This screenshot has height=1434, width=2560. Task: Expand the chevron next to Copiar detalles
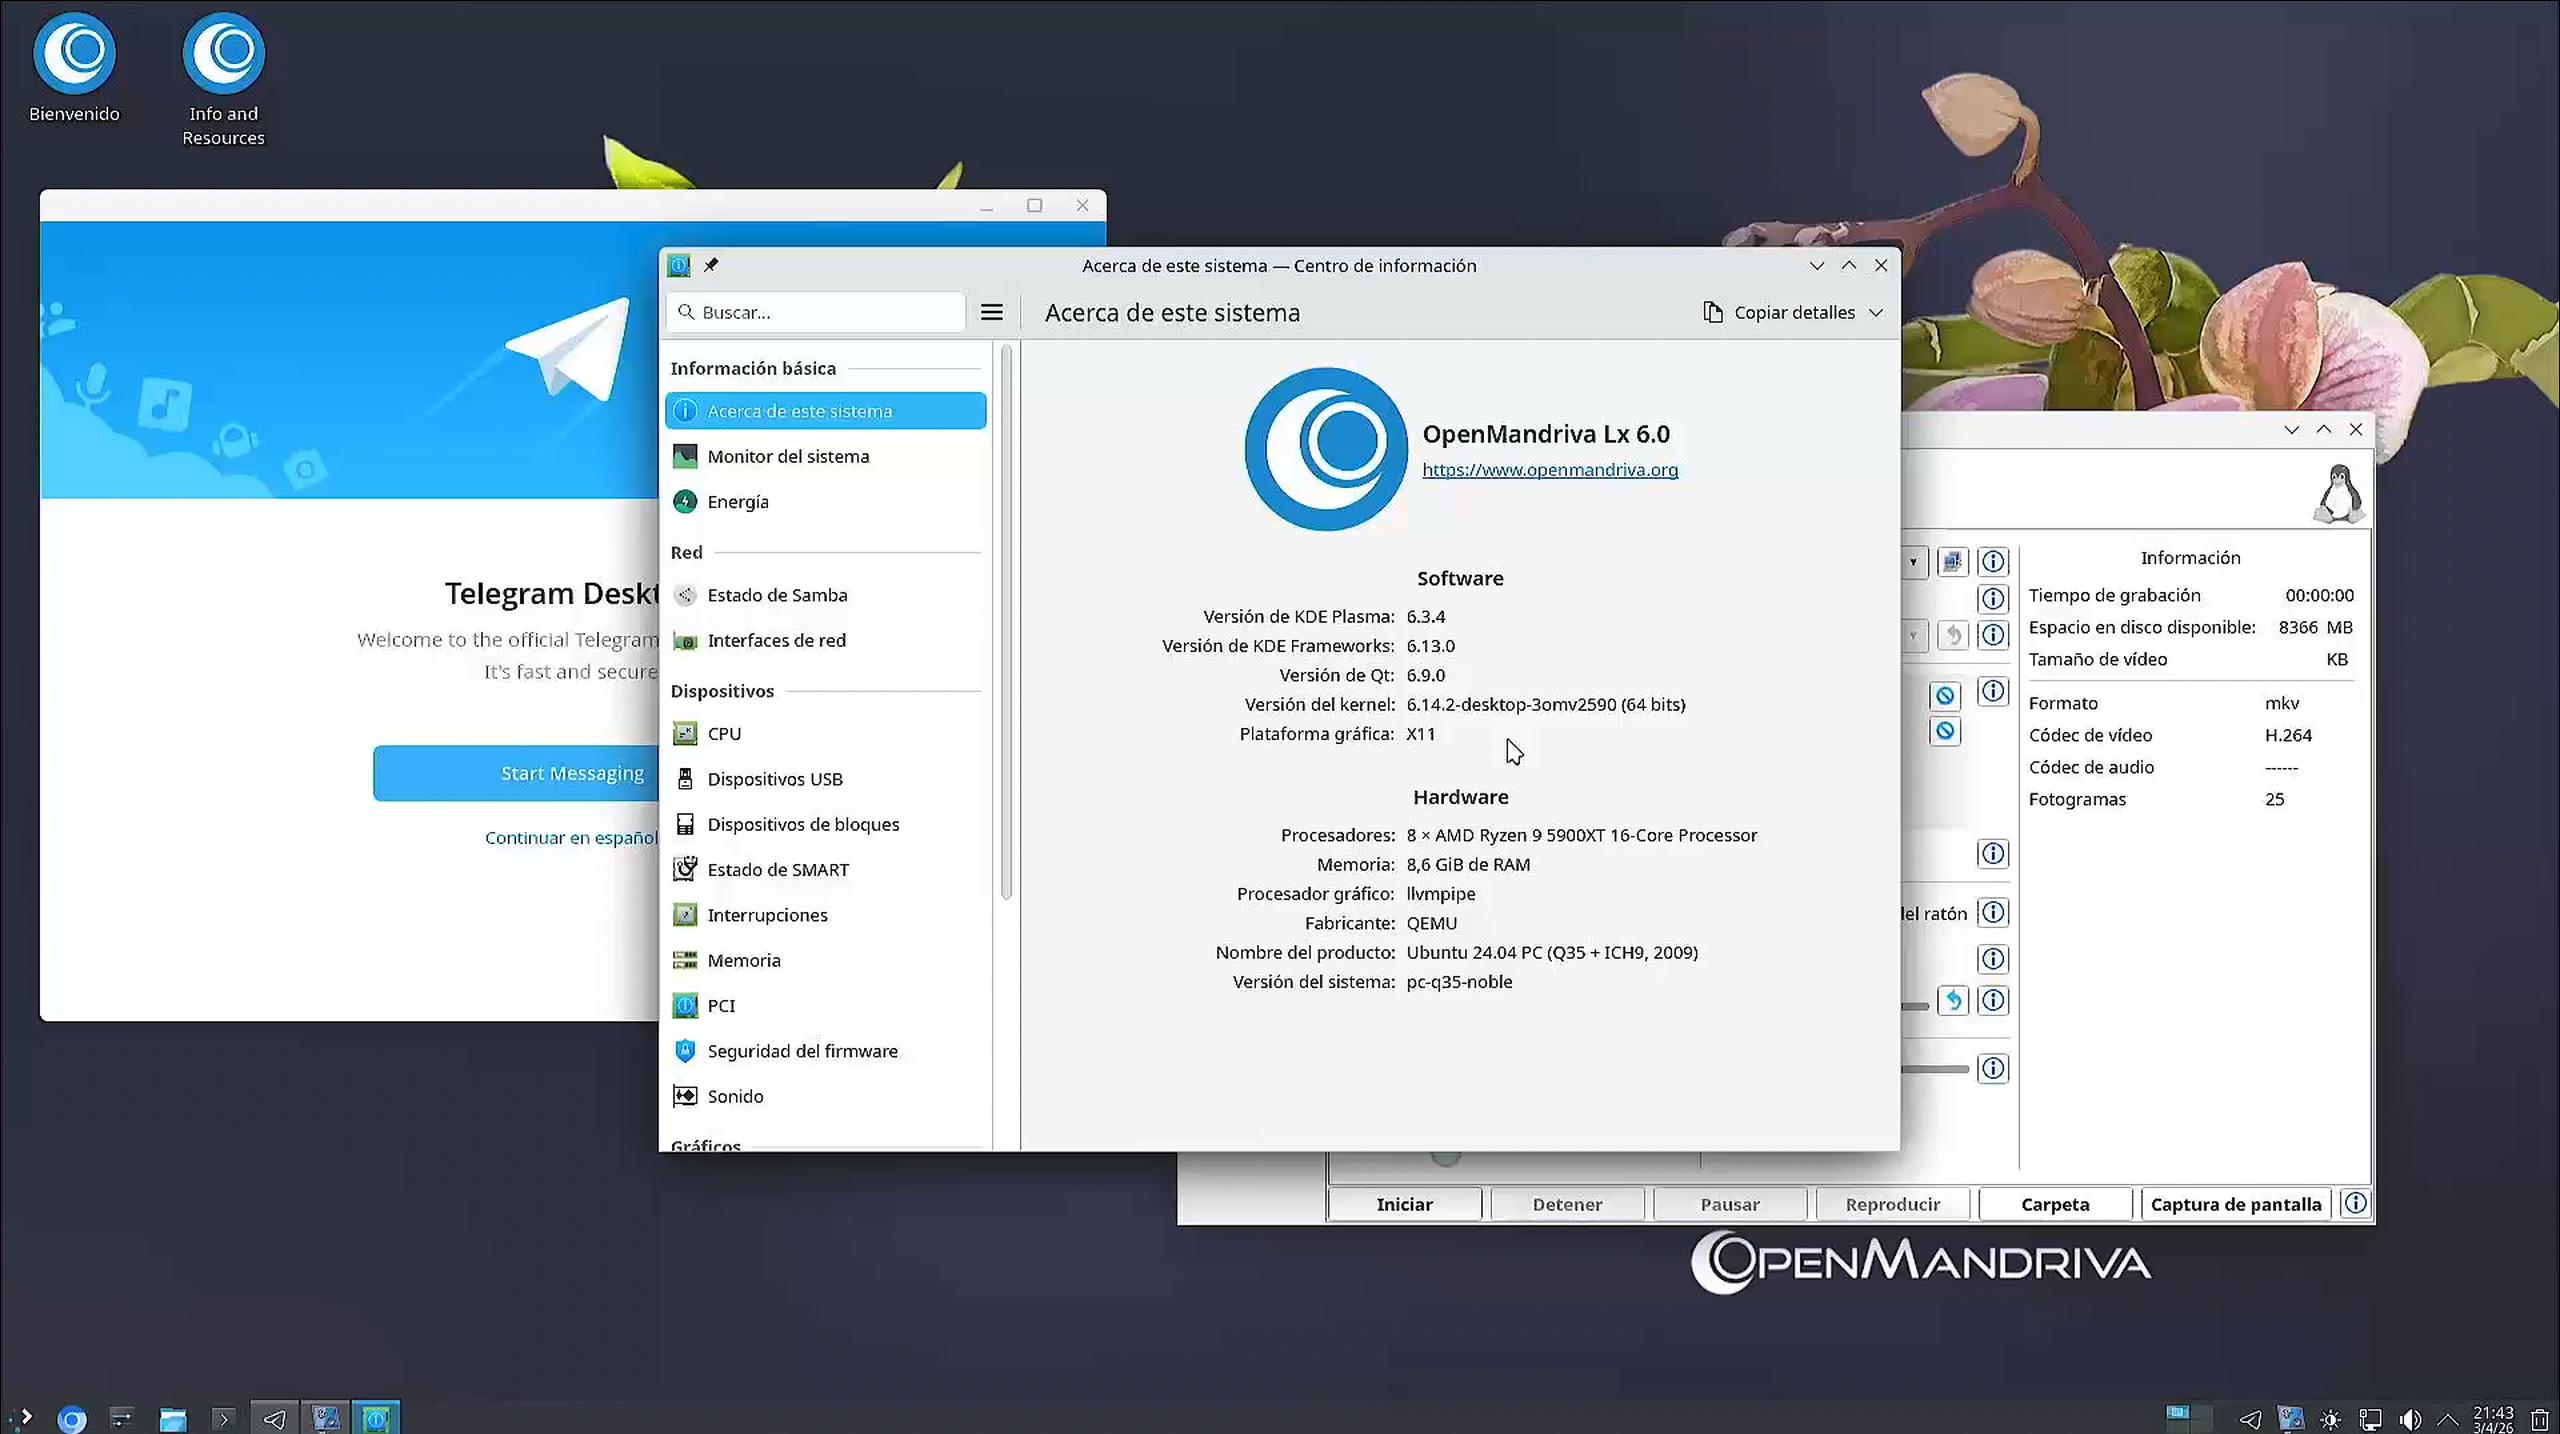click(x=1876, y=312)
